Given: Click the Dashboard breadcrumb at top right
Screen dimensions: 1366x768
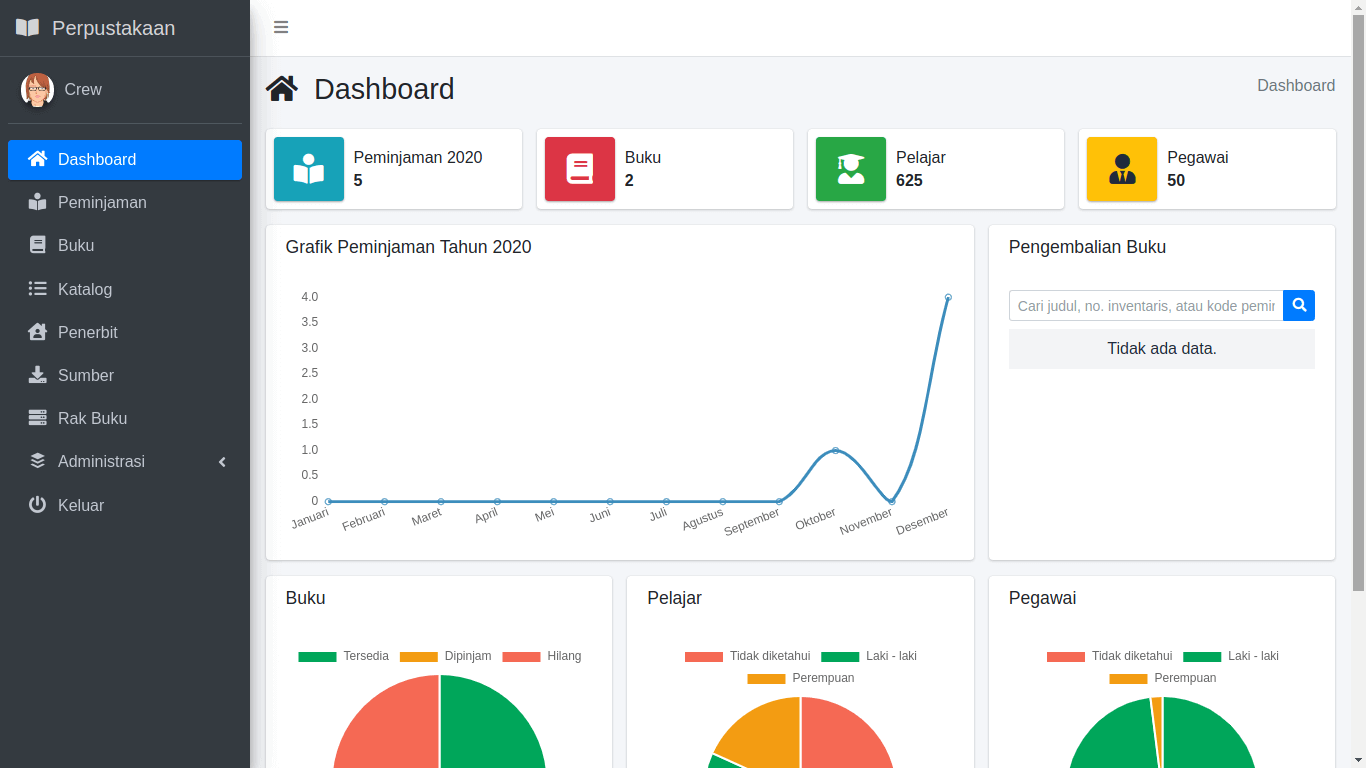Looking at the screenshot, I should pyautogui.click(x=1296, y=86).
